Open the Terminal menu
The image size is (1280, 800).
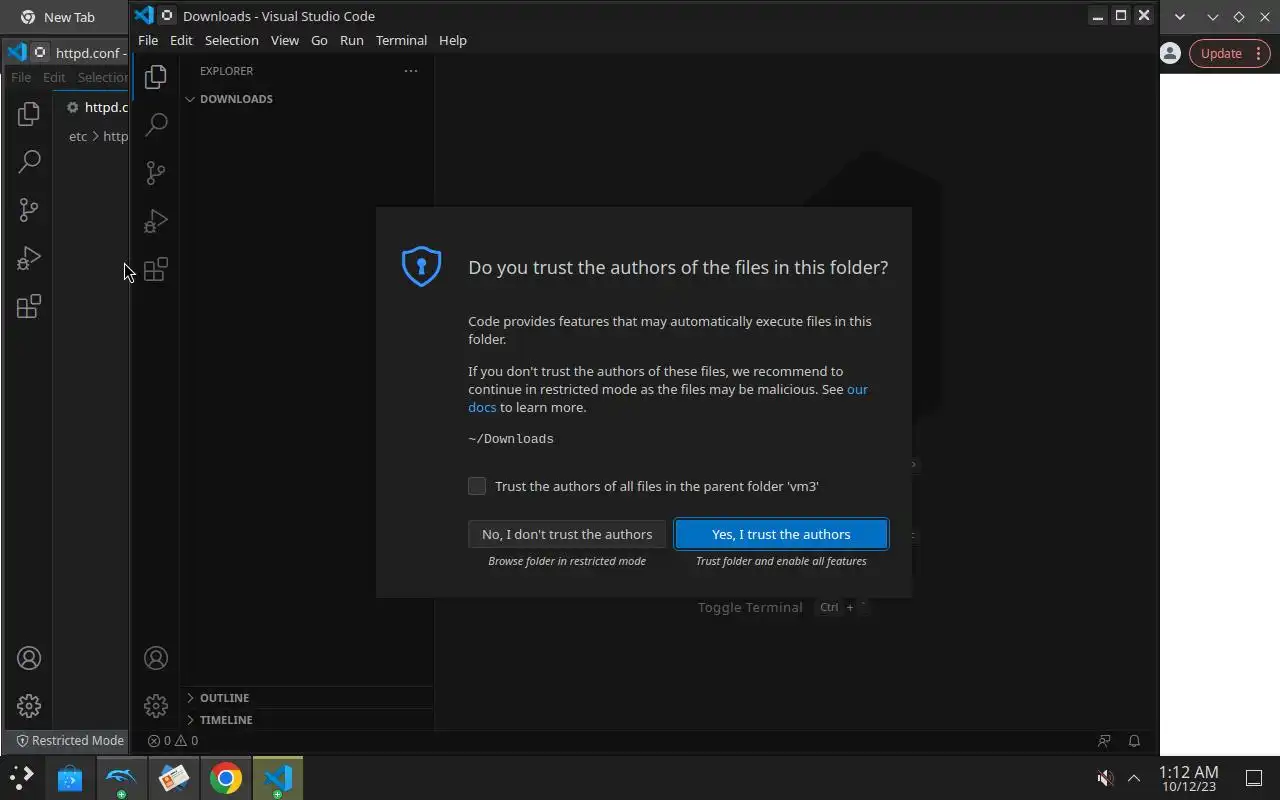(401, 40)
